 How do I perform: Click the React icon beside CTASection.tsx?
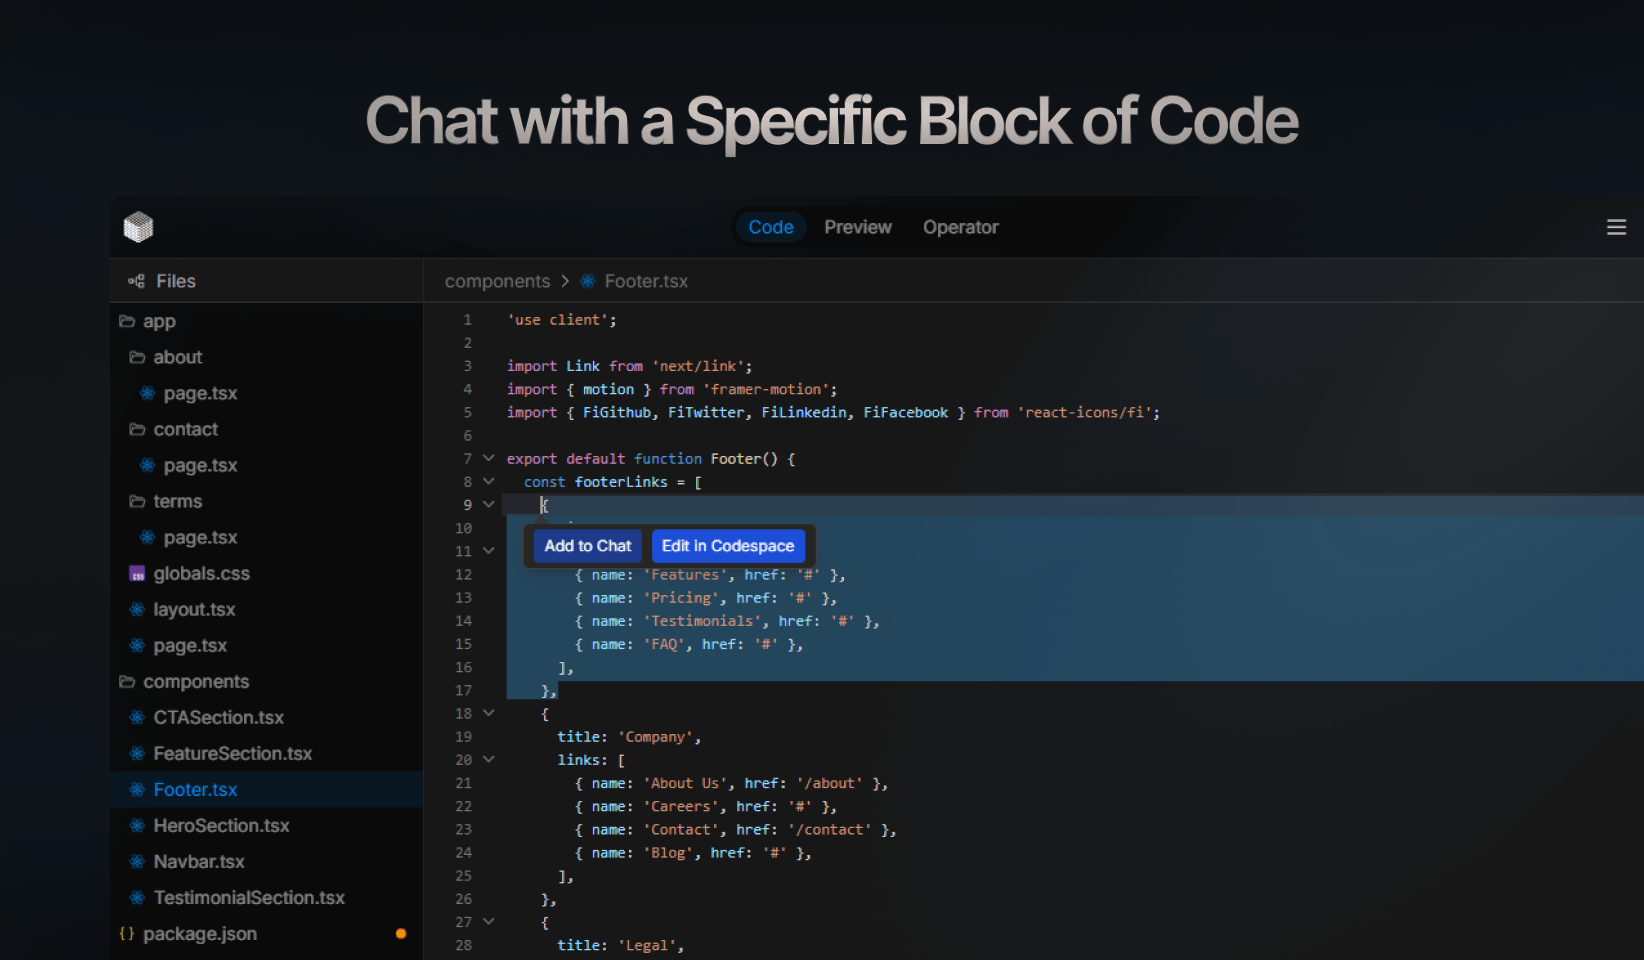(137, 717)
